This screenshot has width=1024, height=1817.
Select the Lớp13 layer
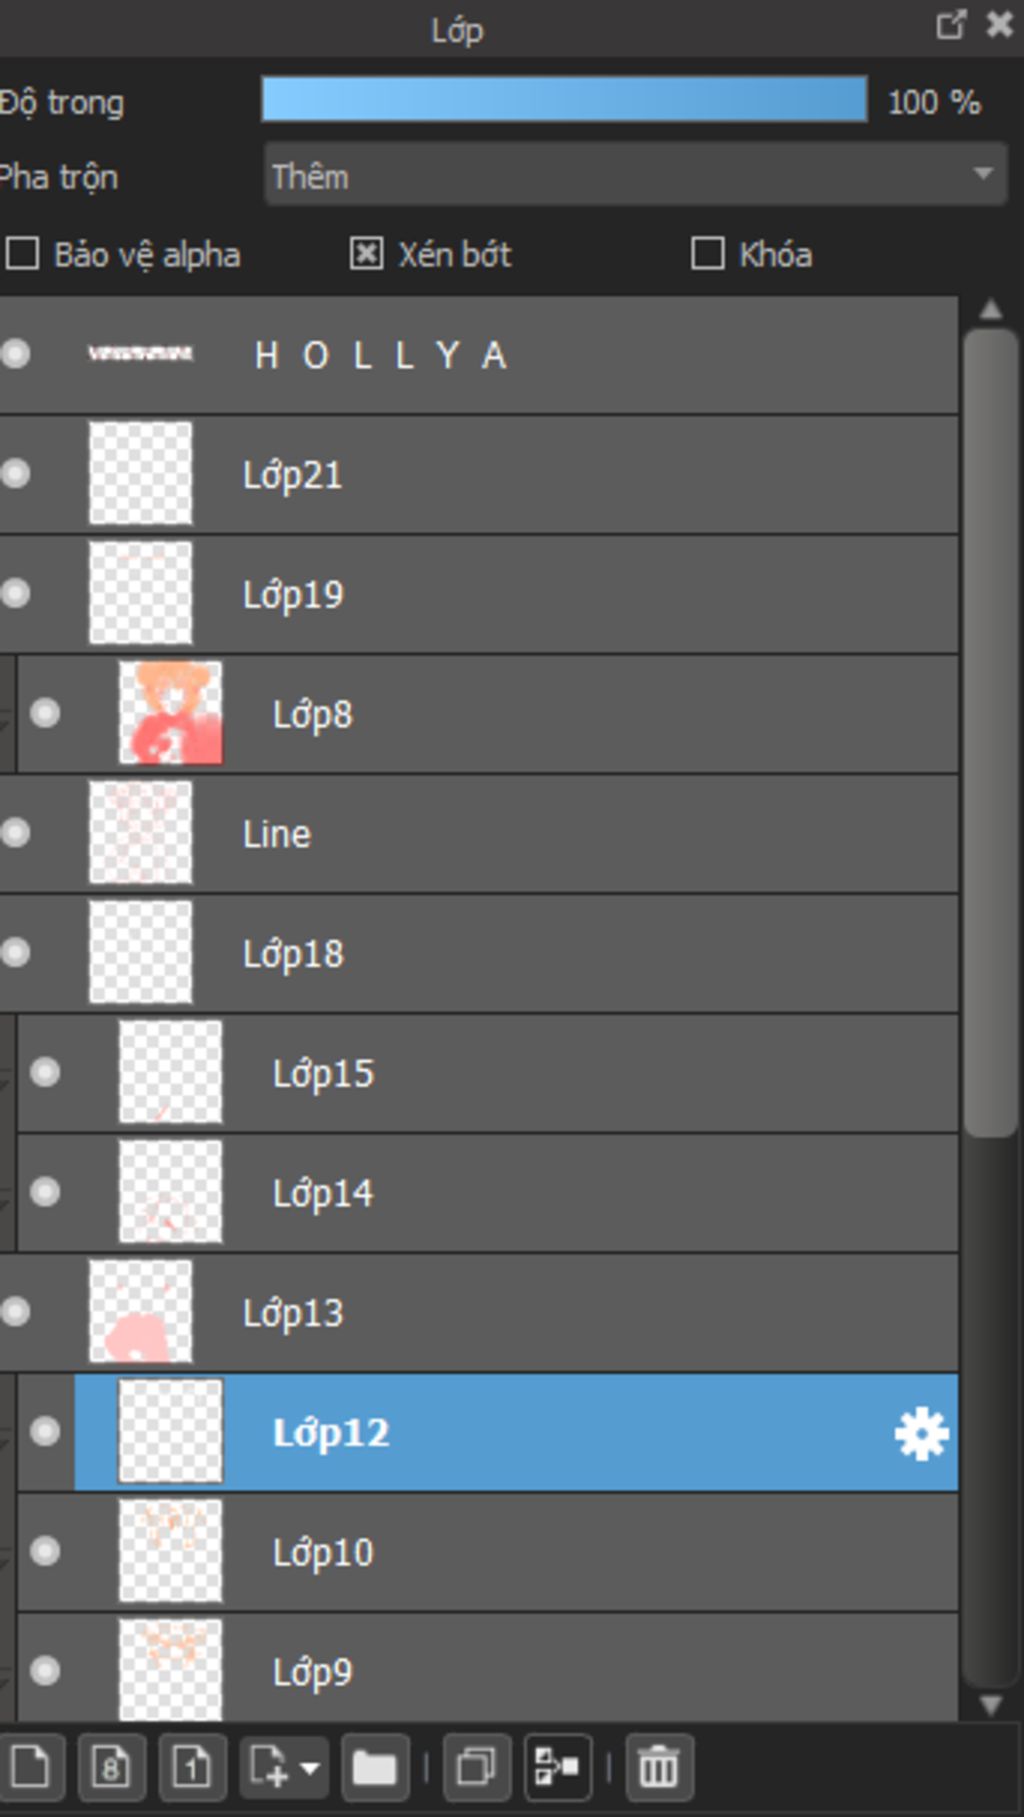click(478, 1313)
